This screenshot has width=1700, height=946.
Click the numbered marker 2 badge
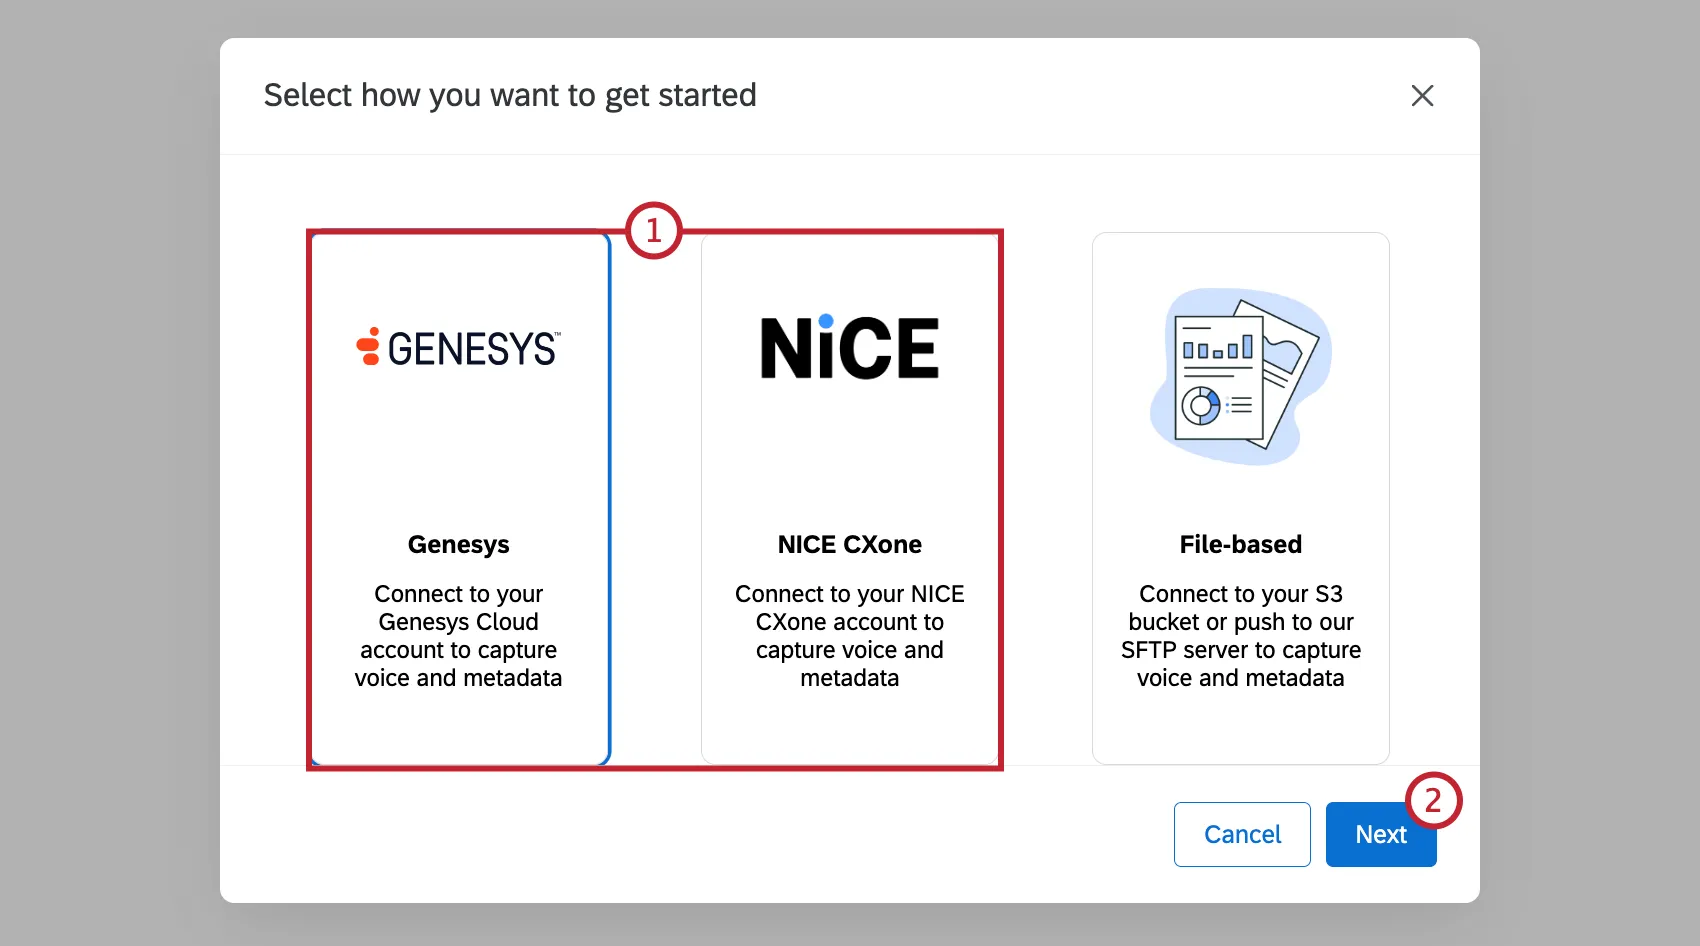click(x=1433, y=801)
